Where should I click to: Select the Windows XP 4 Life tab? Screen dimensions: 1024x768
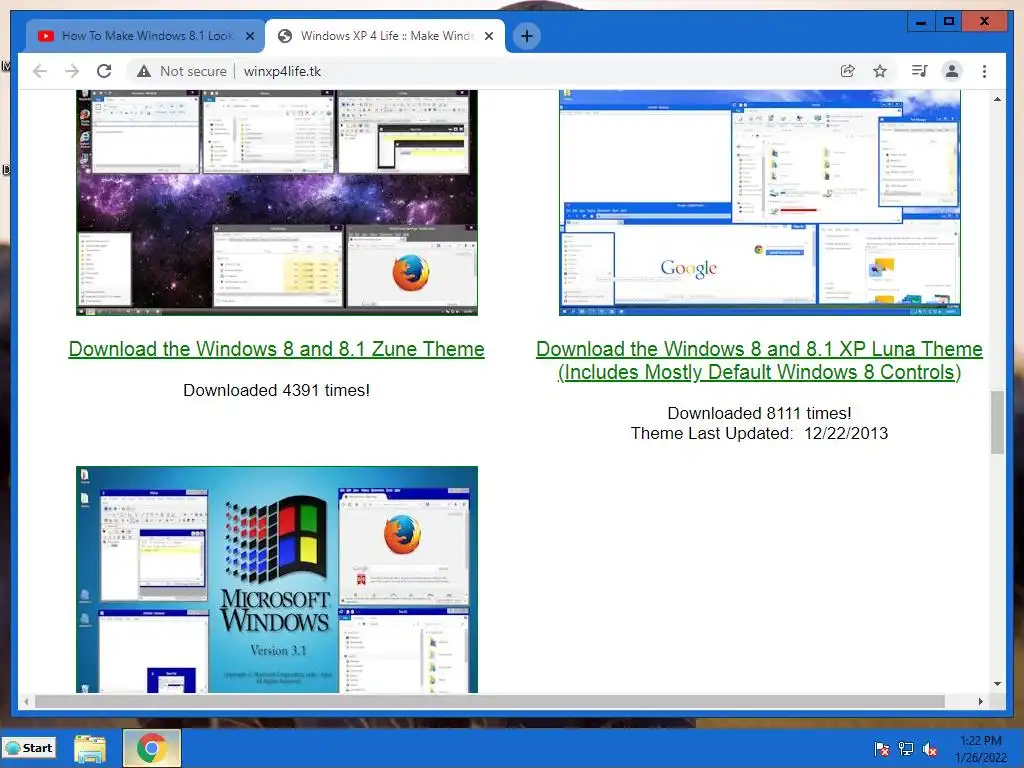click(385, 36)
